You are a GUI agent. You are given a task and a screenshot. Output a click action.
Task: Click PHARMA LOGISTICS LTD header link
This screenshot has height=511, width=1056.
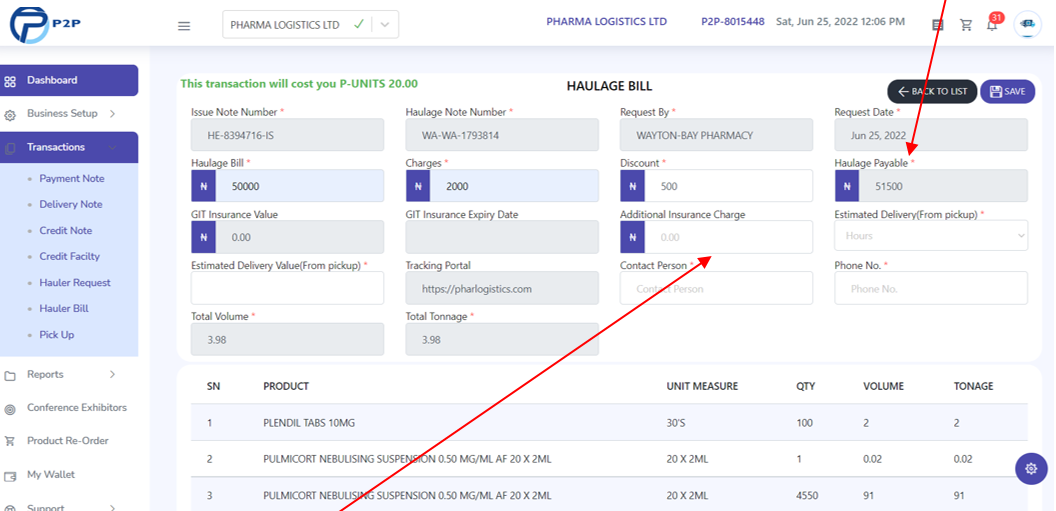click(606, 22)
